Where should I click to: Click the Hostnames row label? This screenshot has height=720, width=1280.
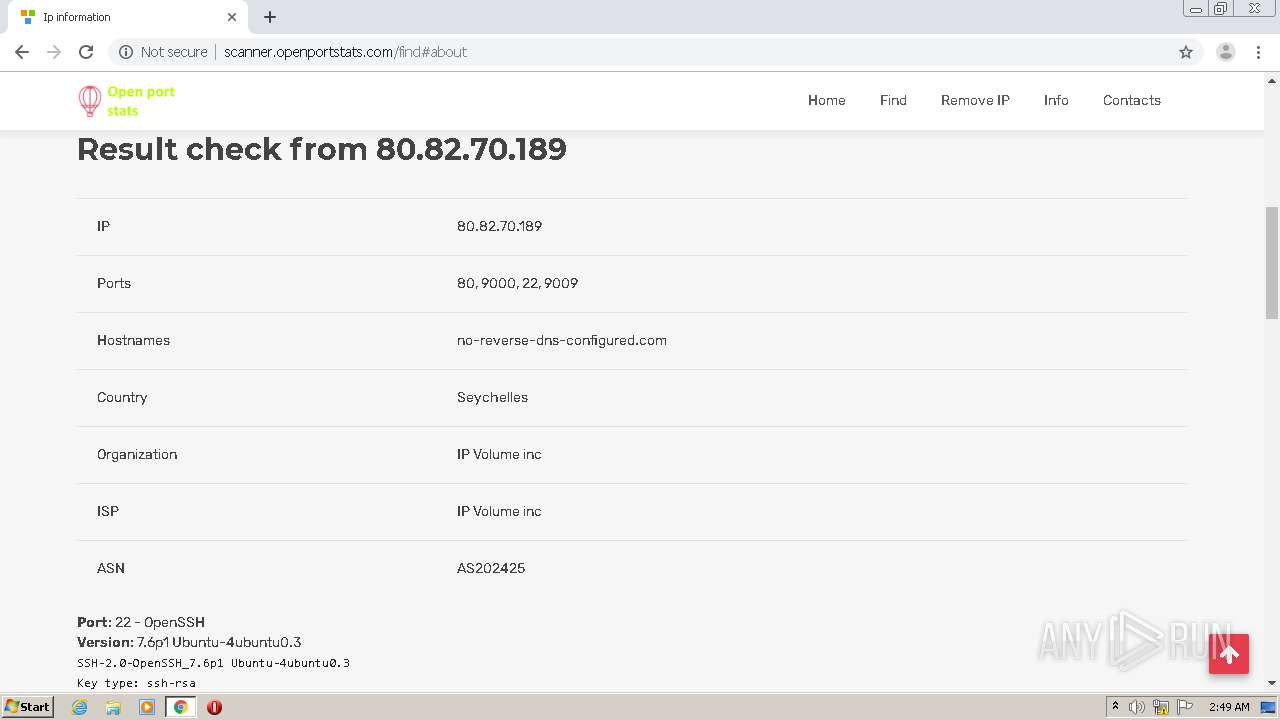[x=133, y=340]
